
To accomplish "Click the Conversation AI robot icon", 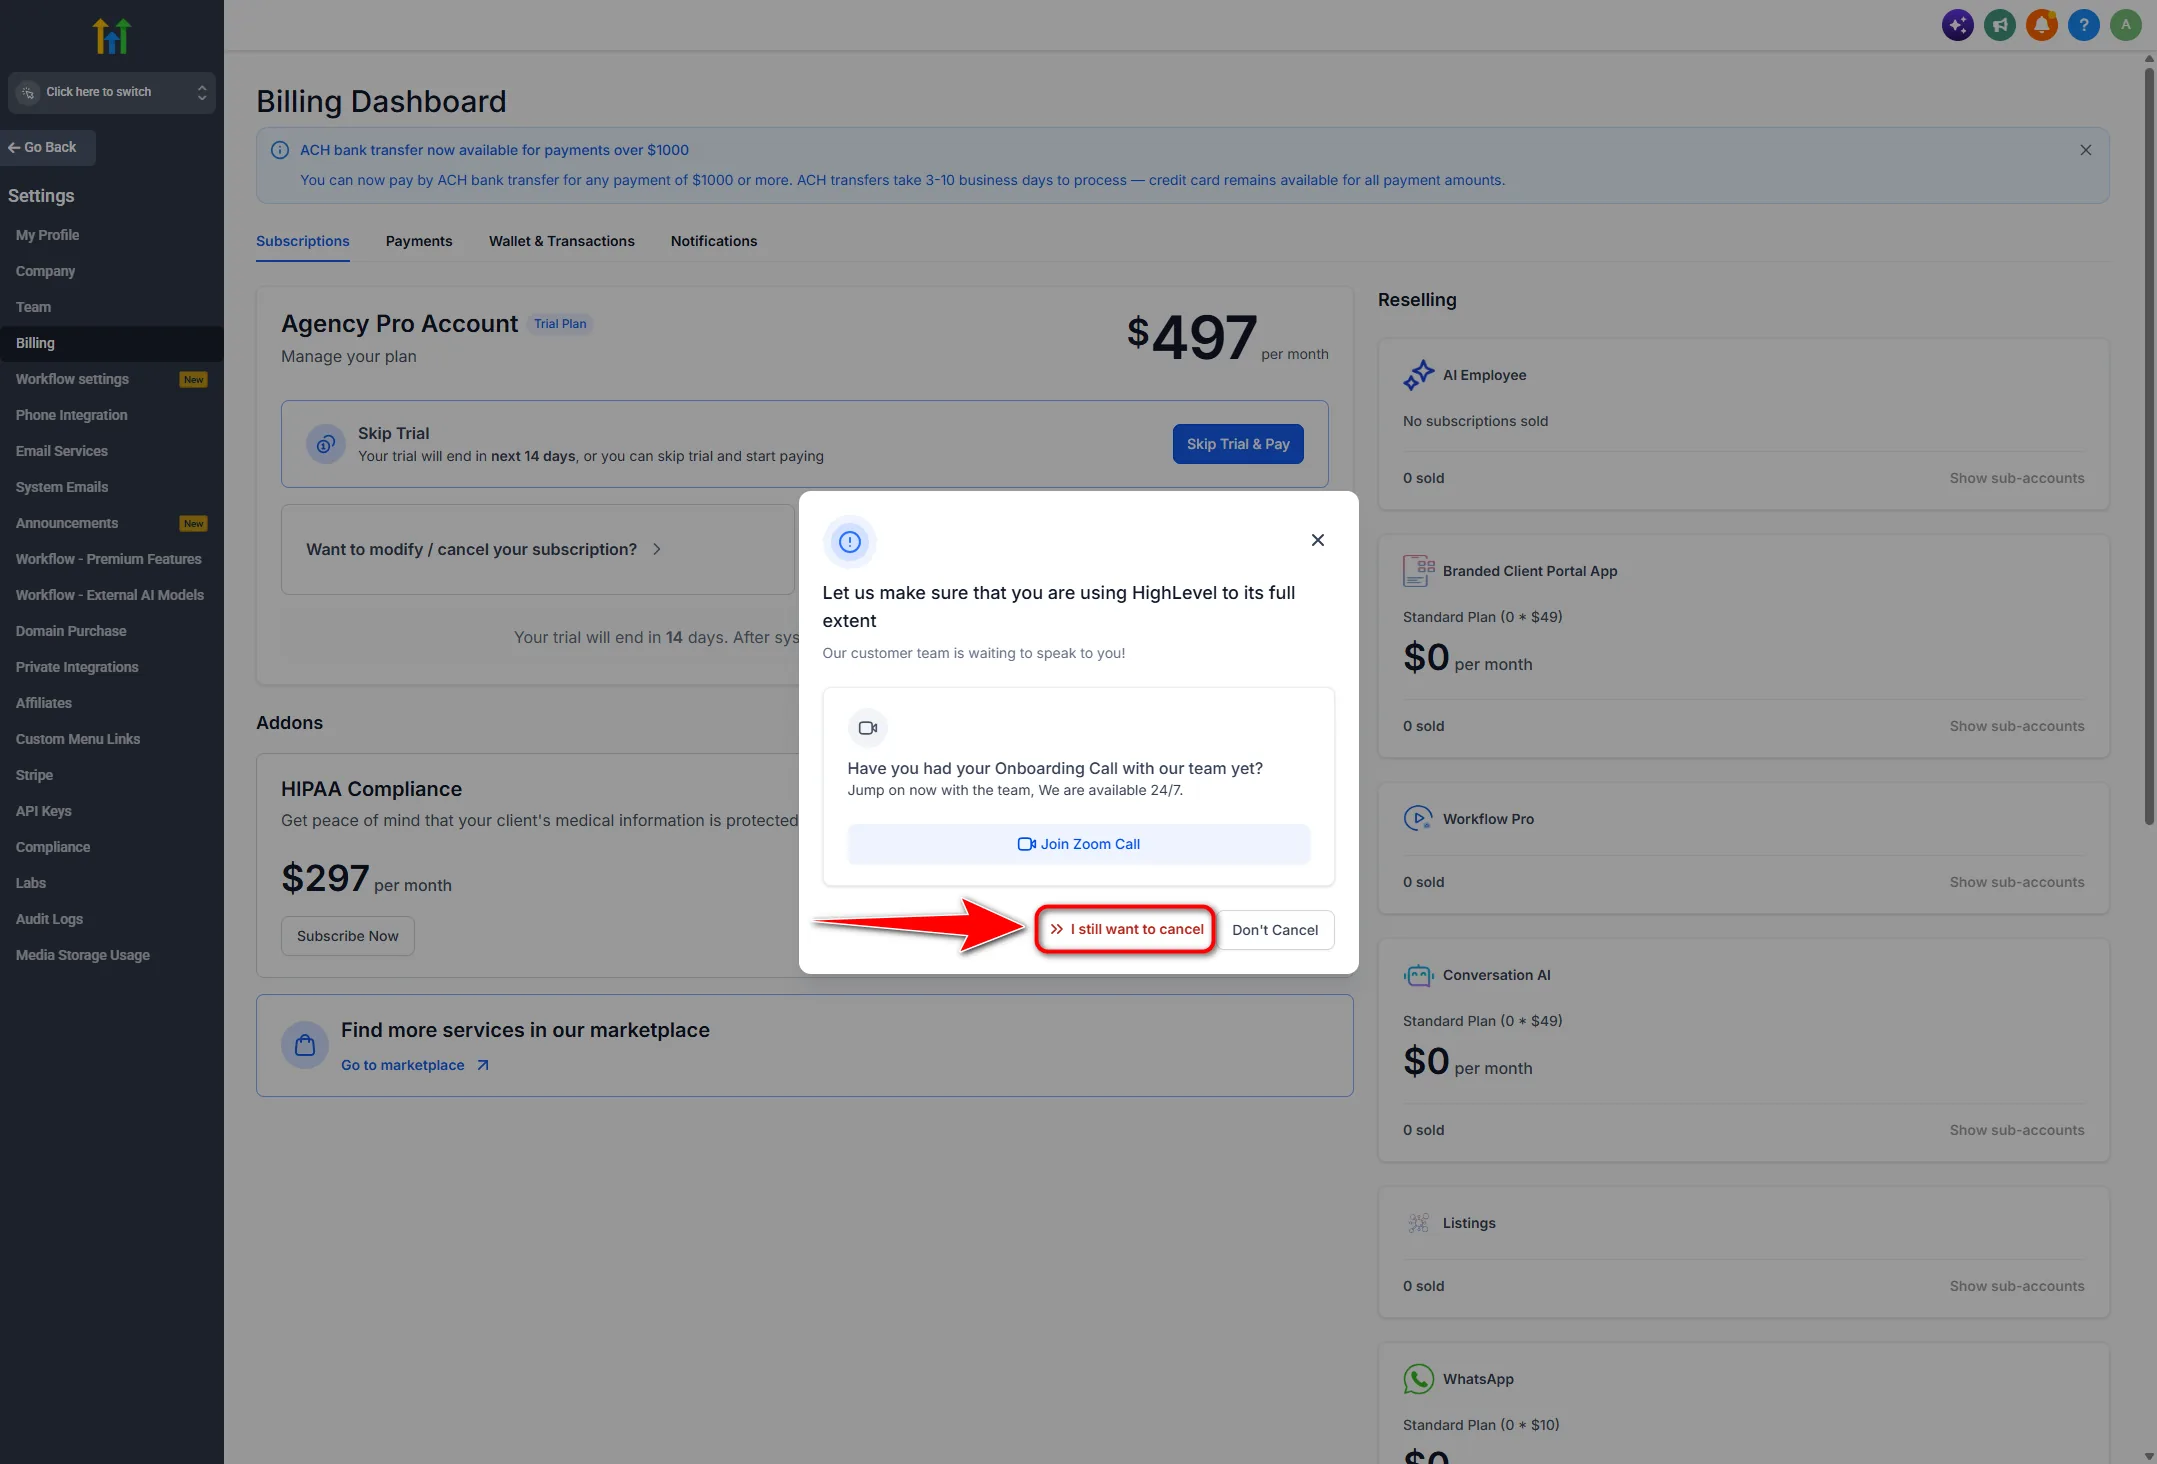I will click(x=1418, y=975).
